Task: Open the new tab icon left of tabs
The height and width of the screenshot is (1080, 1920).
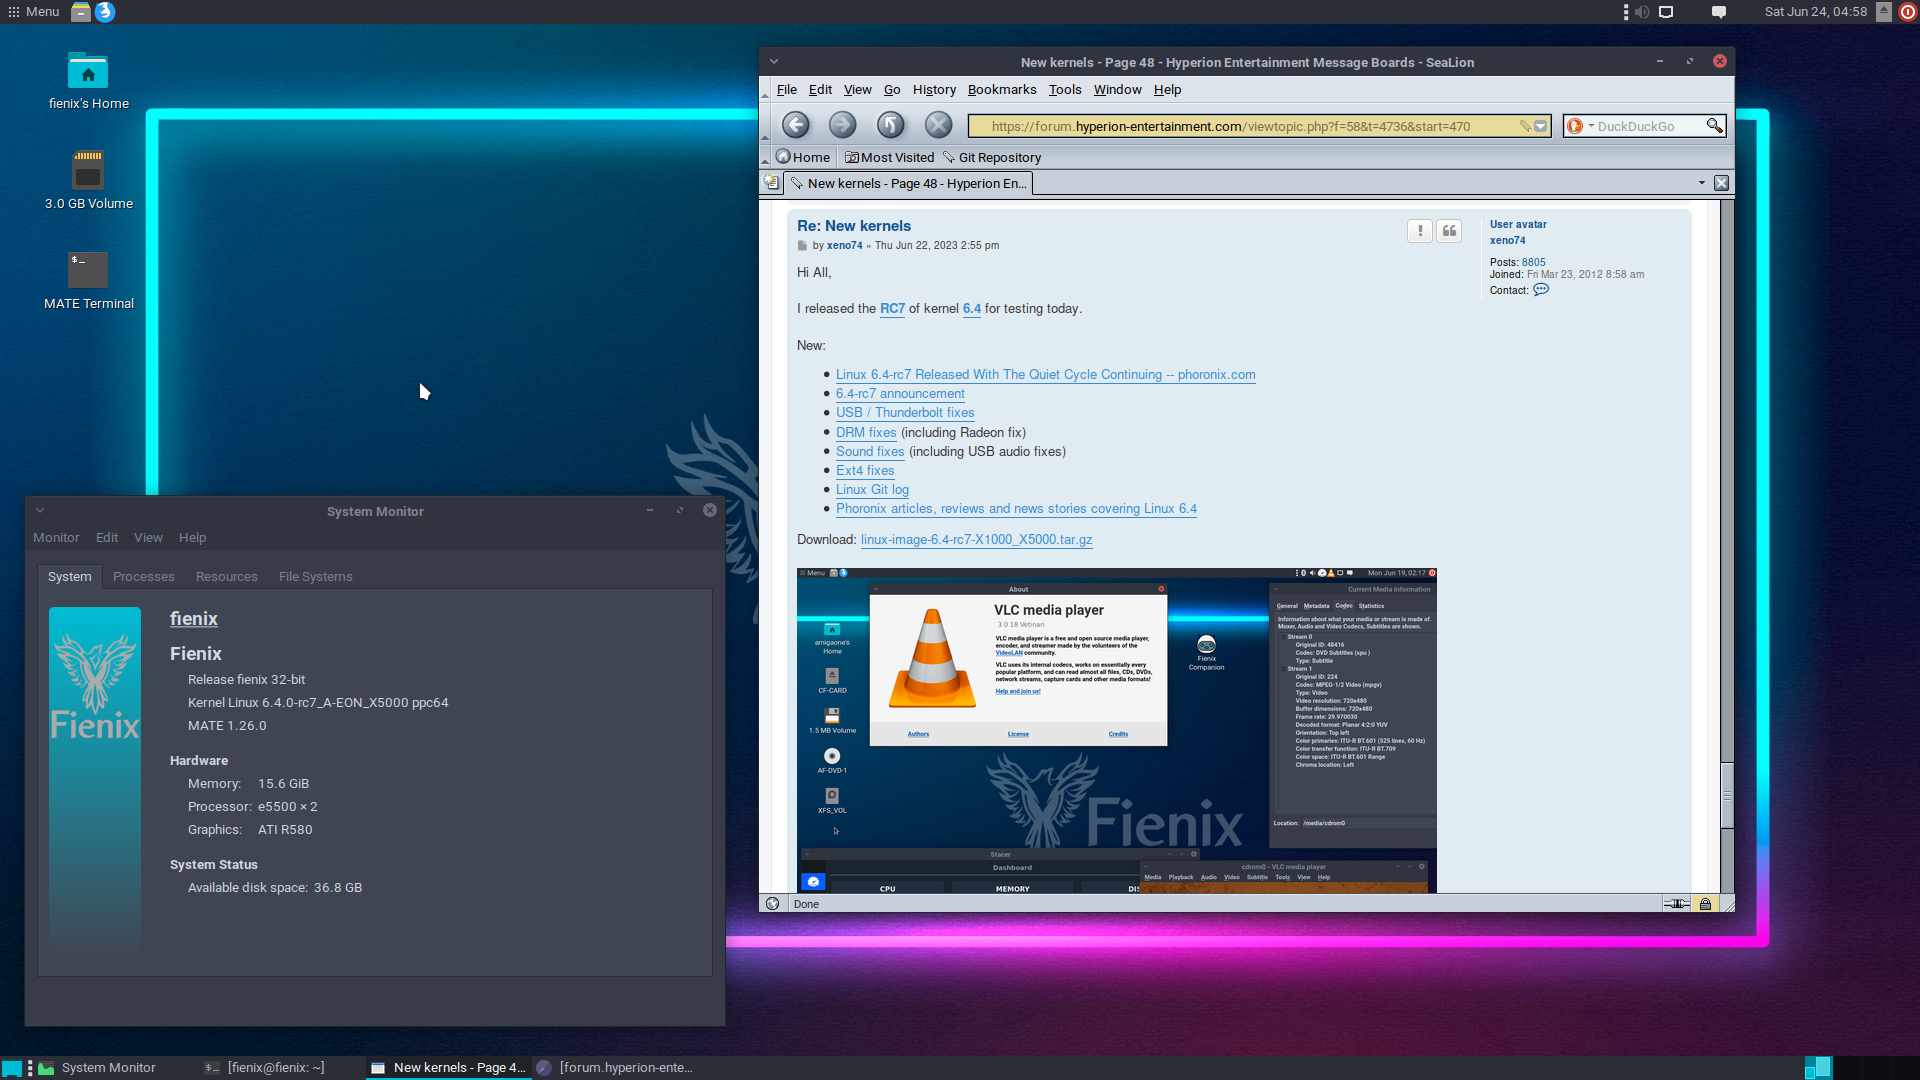Action: (x=771, y=183)
